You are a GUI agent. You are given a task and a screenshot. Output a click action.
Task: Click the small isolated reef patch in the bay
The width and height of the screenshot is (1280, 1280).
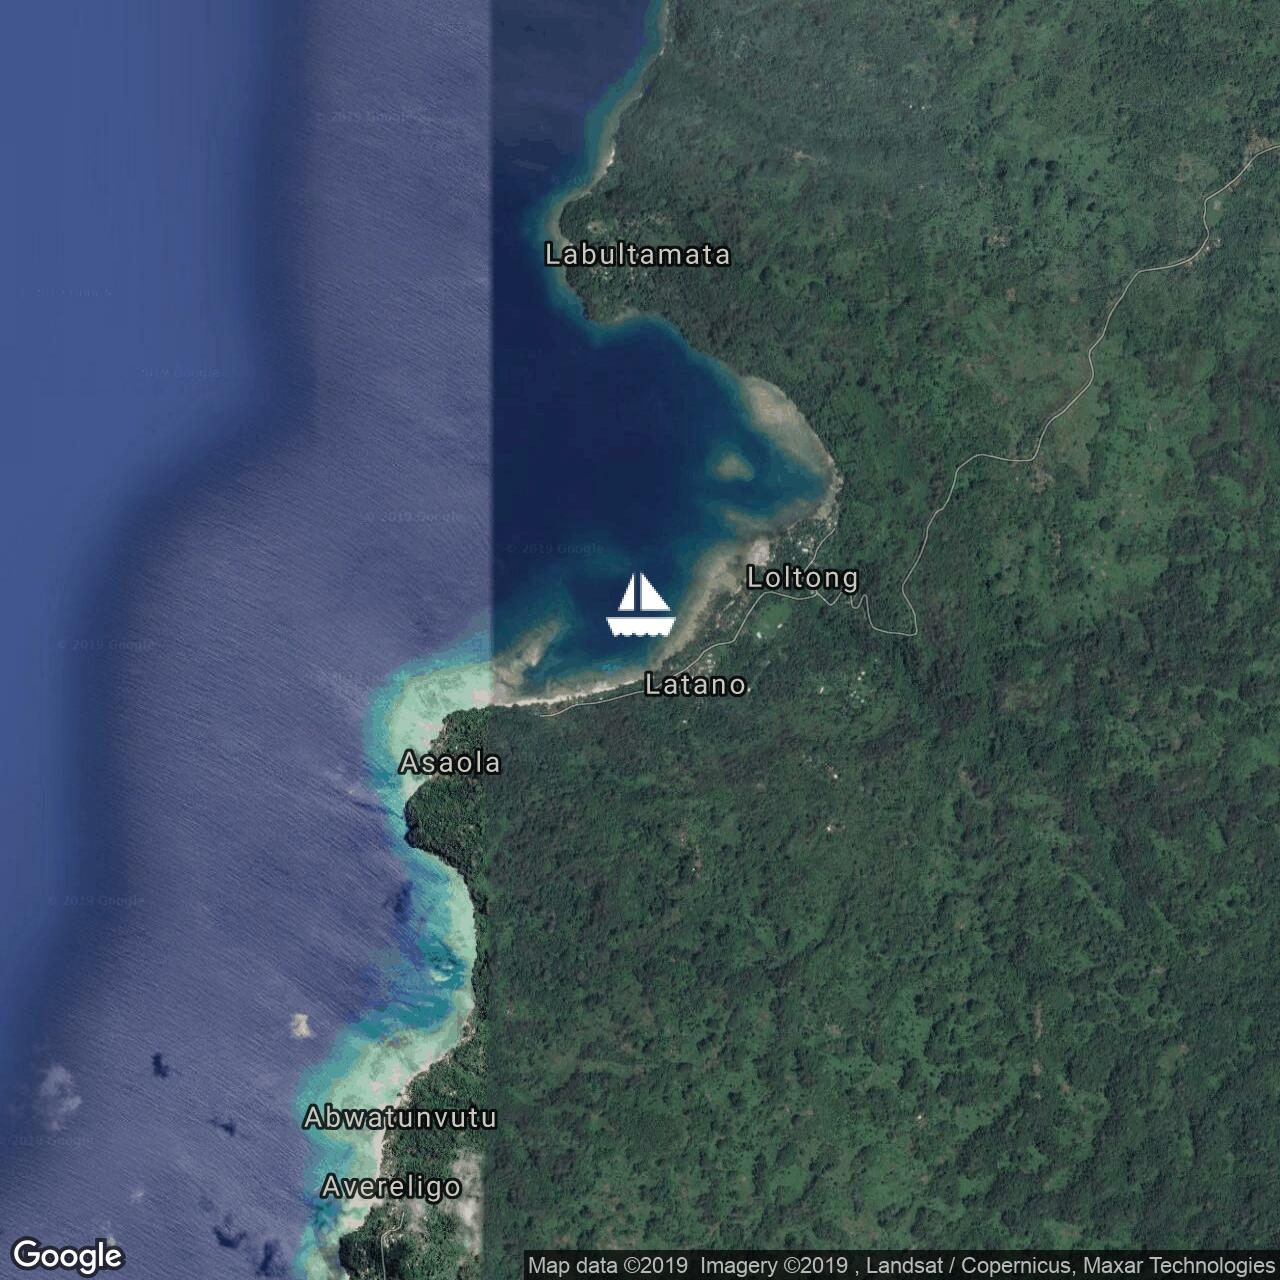(x=731, y=464)
